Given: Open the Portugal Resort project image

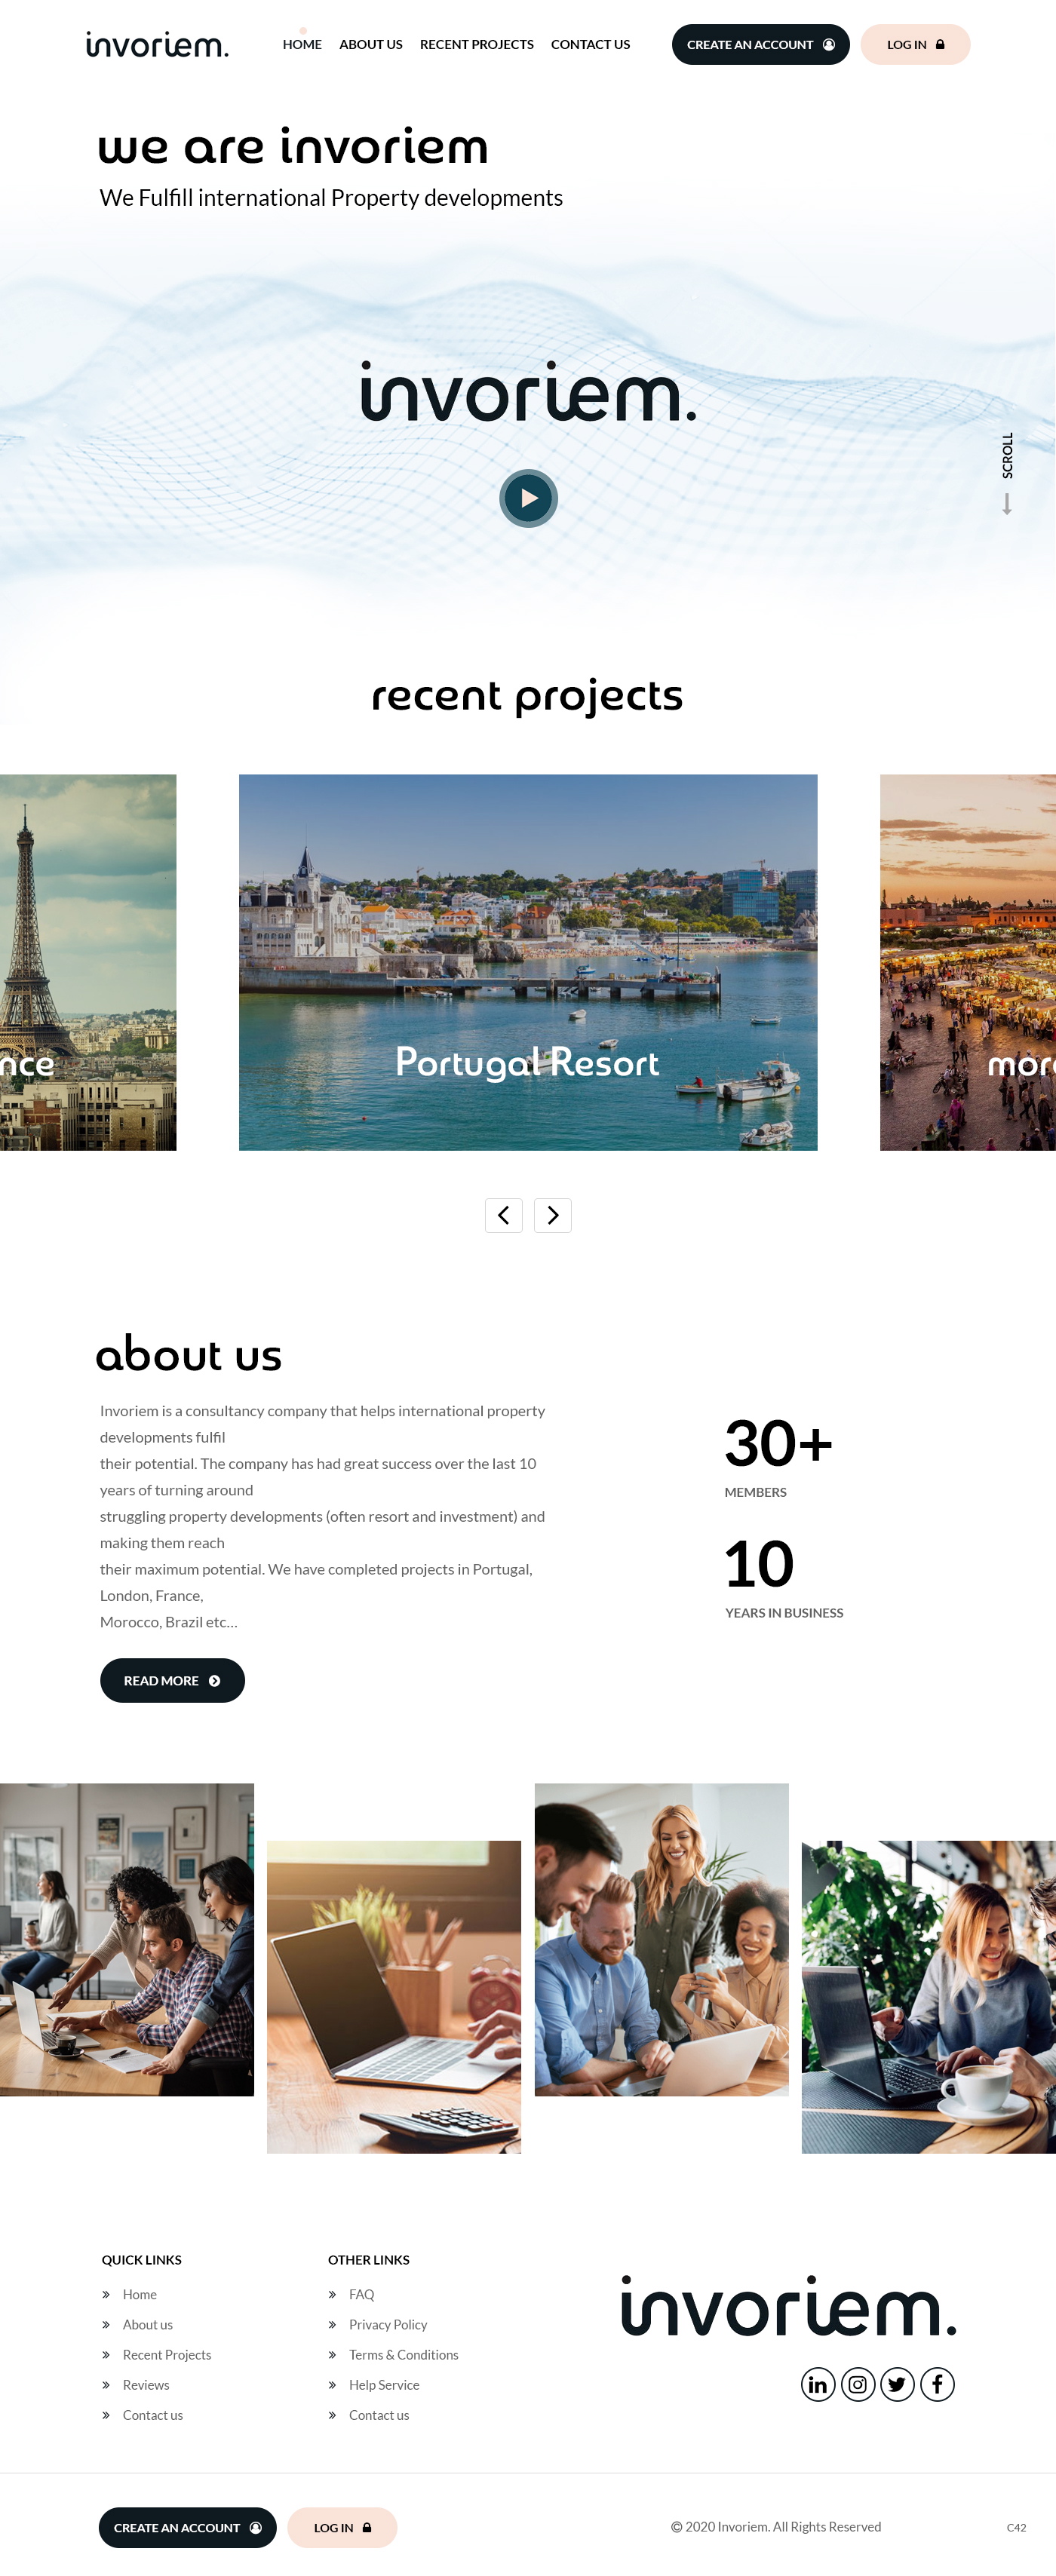Looking at the screenshot, I should [x=528, y=962].
